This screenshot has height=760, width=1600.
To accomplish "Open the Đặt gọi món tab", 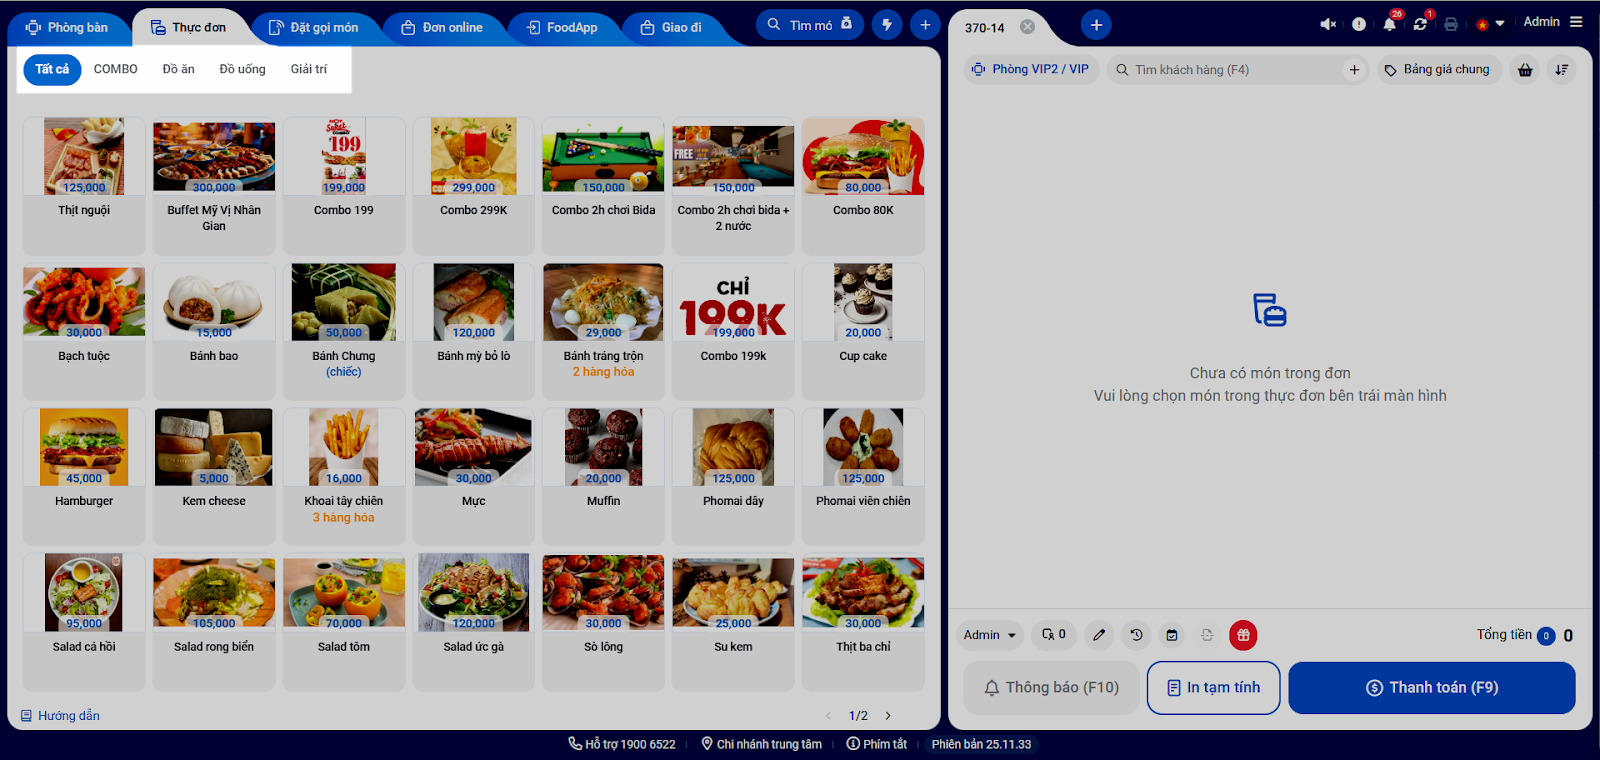I will (x=314, y=27).
